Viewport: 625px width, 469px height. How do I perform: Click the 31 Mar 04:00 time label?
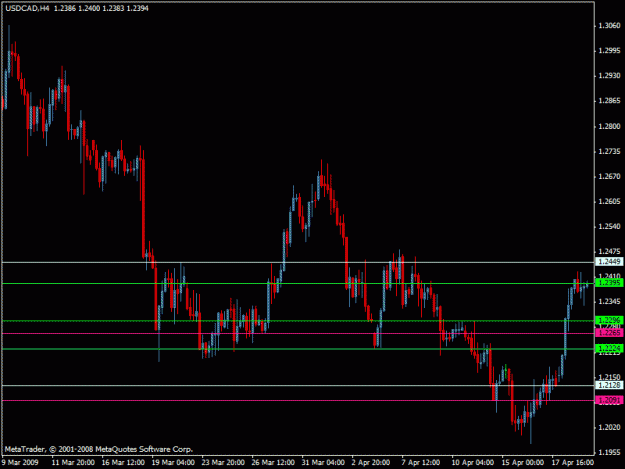[323, 462]
